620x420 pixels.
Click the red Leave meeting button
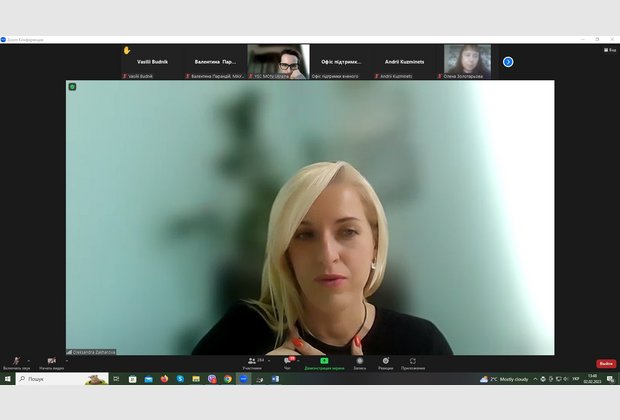(x=606, y=363)
